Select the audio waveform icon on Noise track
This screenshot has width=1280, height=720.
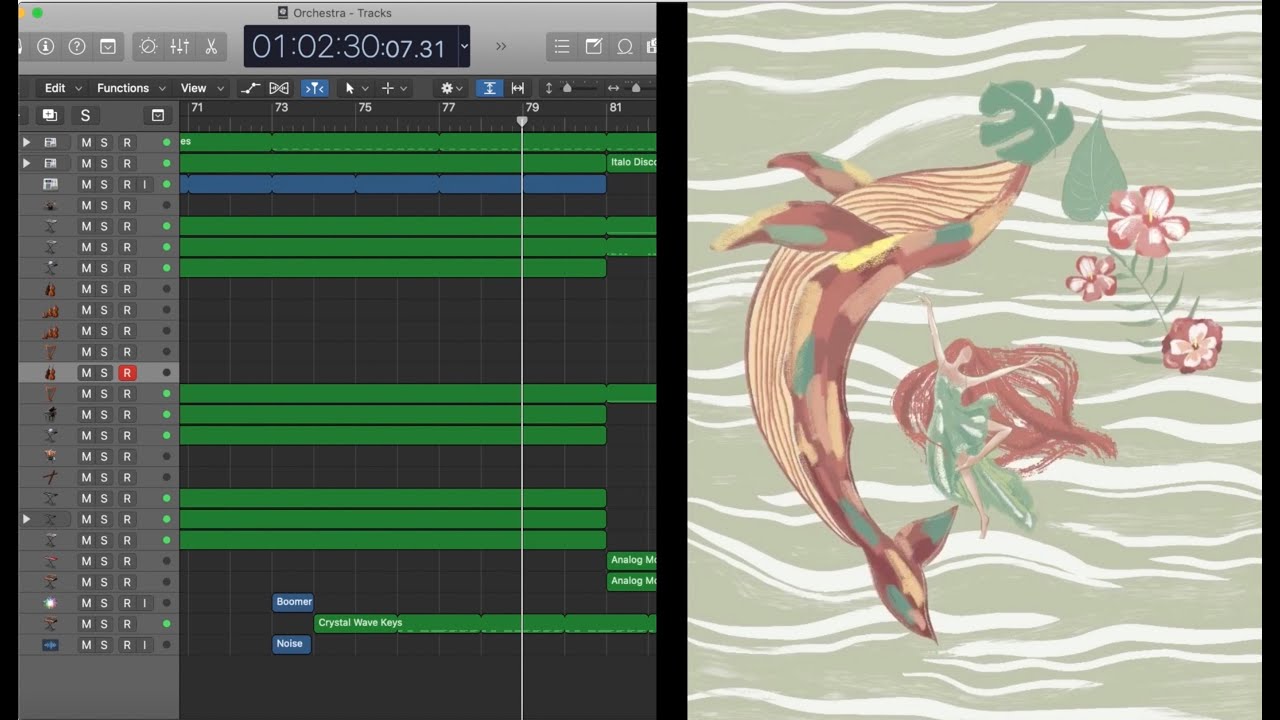coord(50,645)
